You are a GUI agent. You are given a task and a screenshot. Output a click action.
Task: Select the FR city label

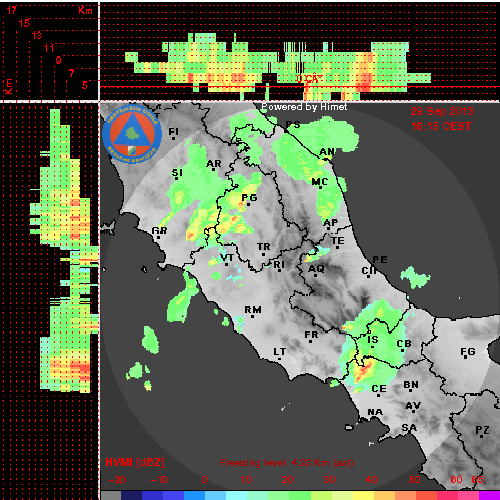coord(311,334)
